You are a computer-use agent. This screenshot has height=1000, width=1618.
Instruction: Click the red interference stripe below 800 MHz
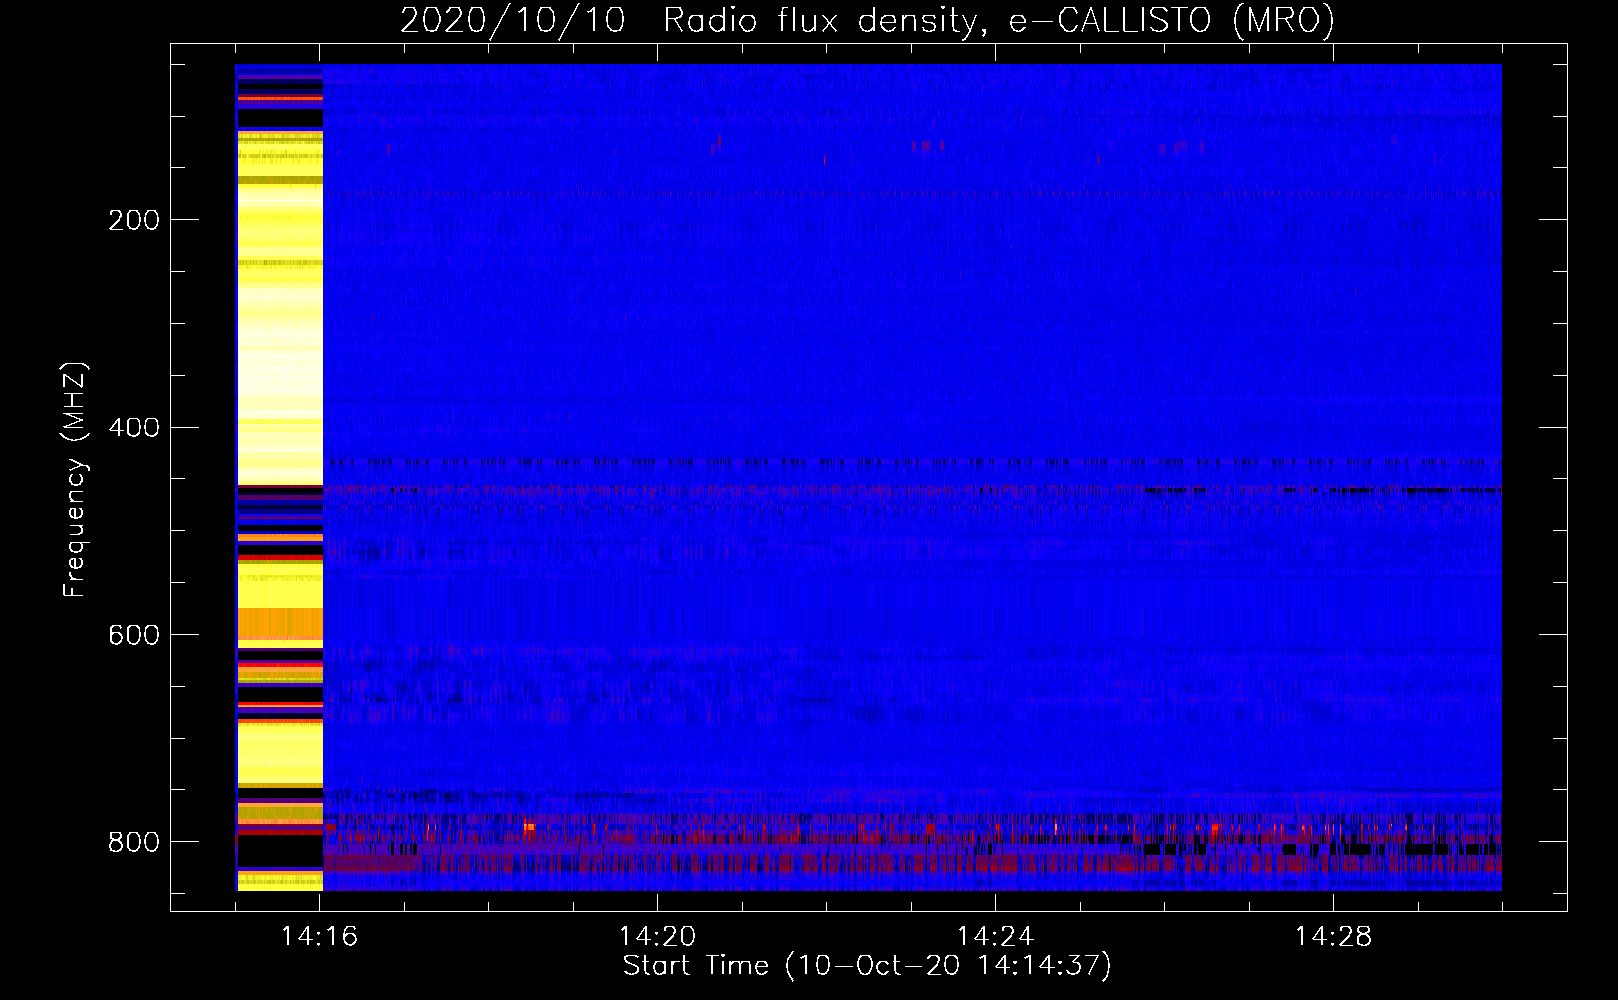tap(912, 864)
